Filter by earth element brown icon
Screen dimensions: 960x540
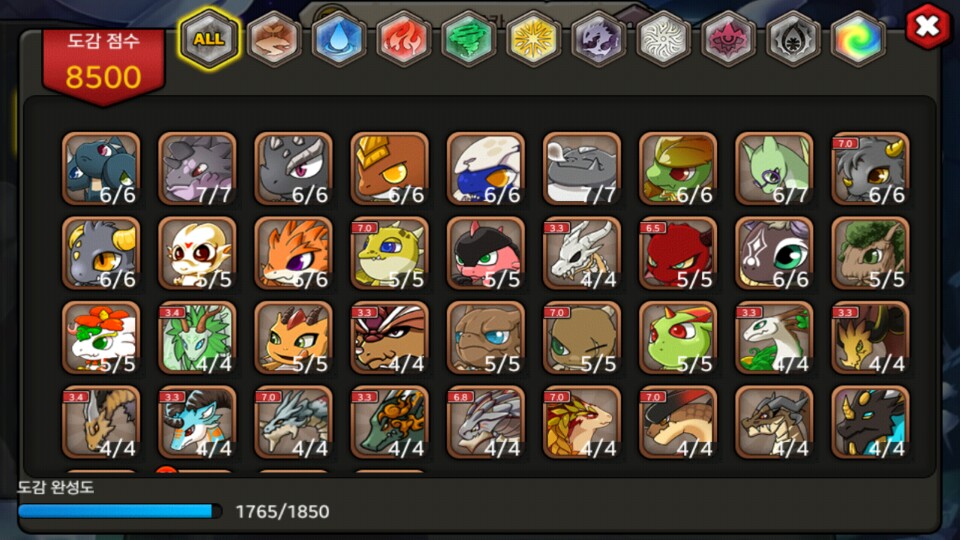click(x=274, y=39)
